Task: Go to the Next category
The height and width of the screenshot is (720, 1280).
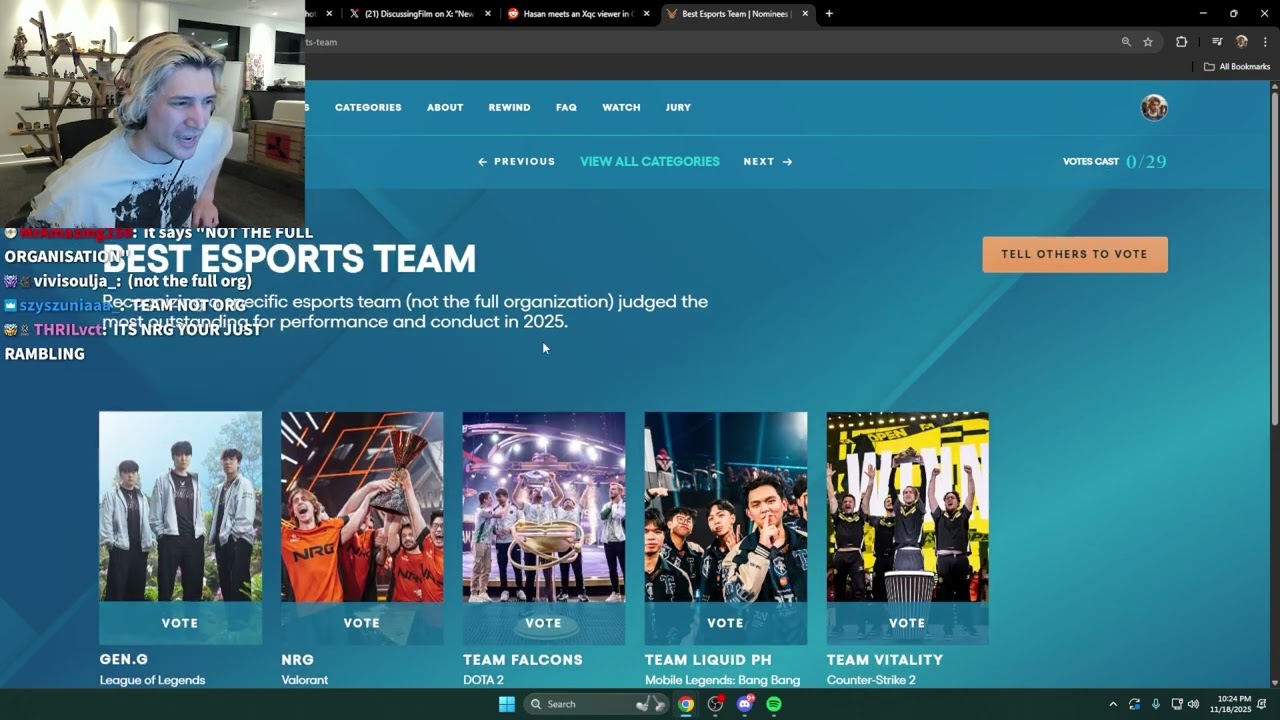Action: 768,162
